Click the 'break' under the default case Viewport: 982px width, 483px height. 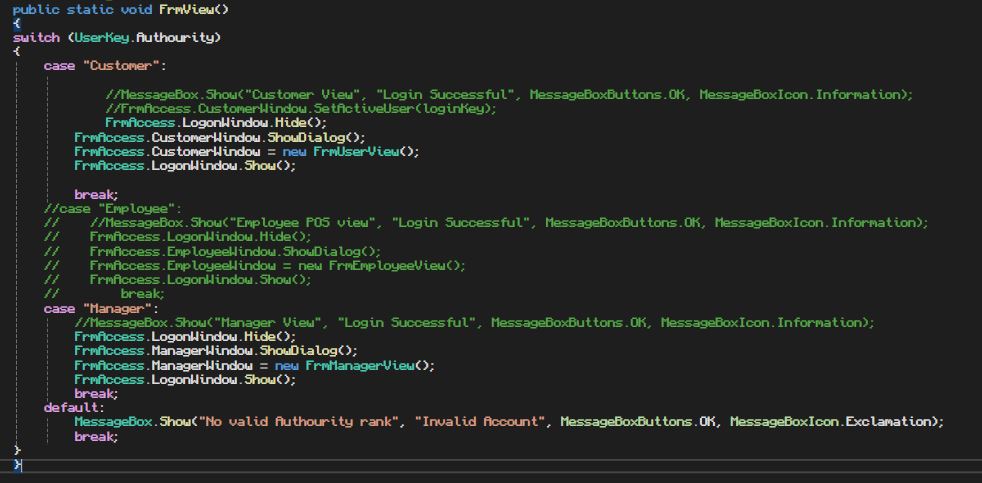pos(94,436)
